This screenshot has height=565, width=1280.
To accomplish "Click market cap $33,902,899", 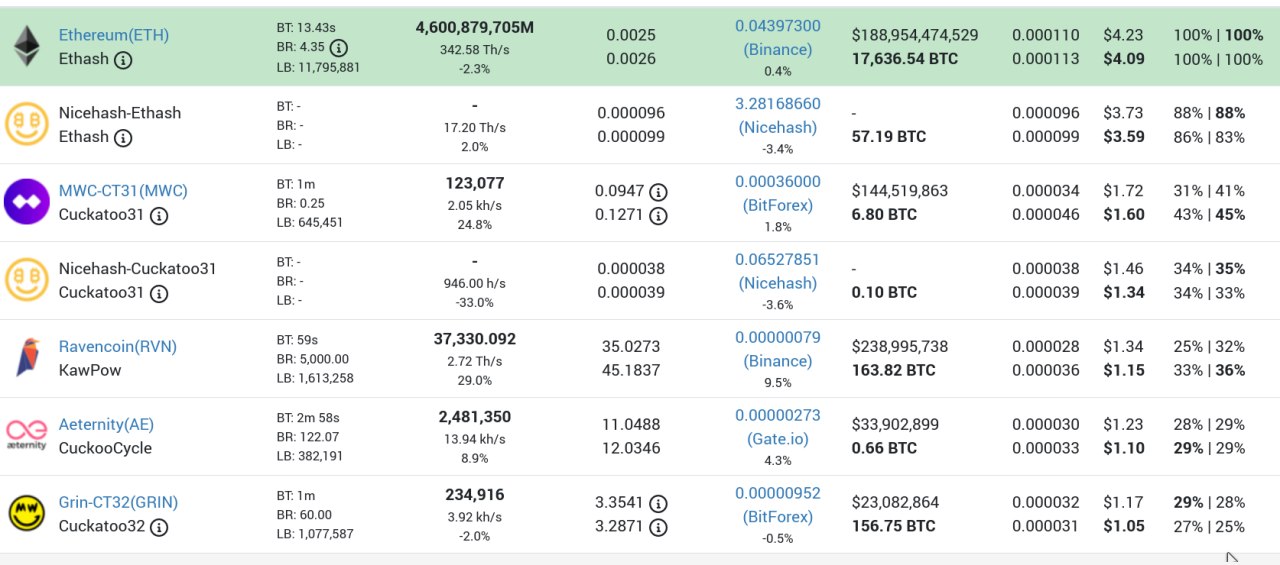I will pyautogui.click(x=896, y=425).
